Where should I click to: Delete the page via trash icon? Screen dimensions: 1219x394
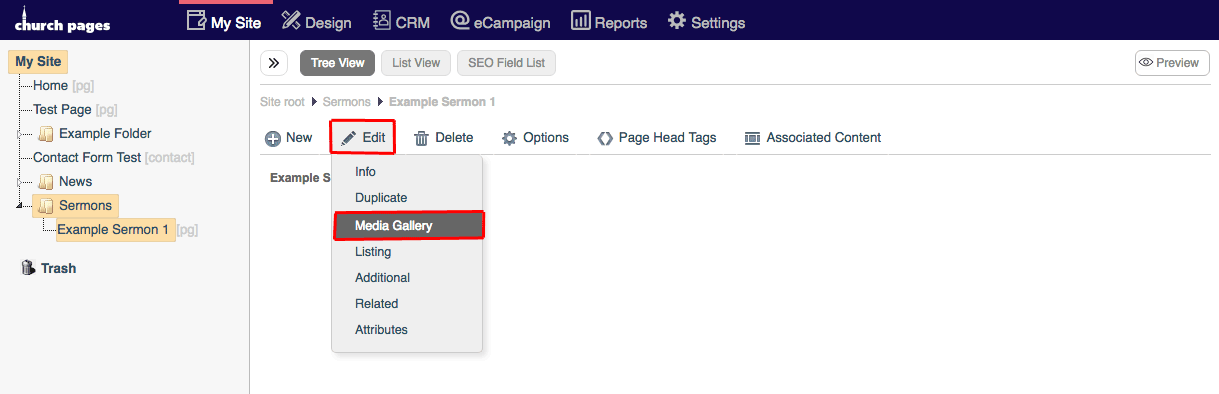coord(443,138)
